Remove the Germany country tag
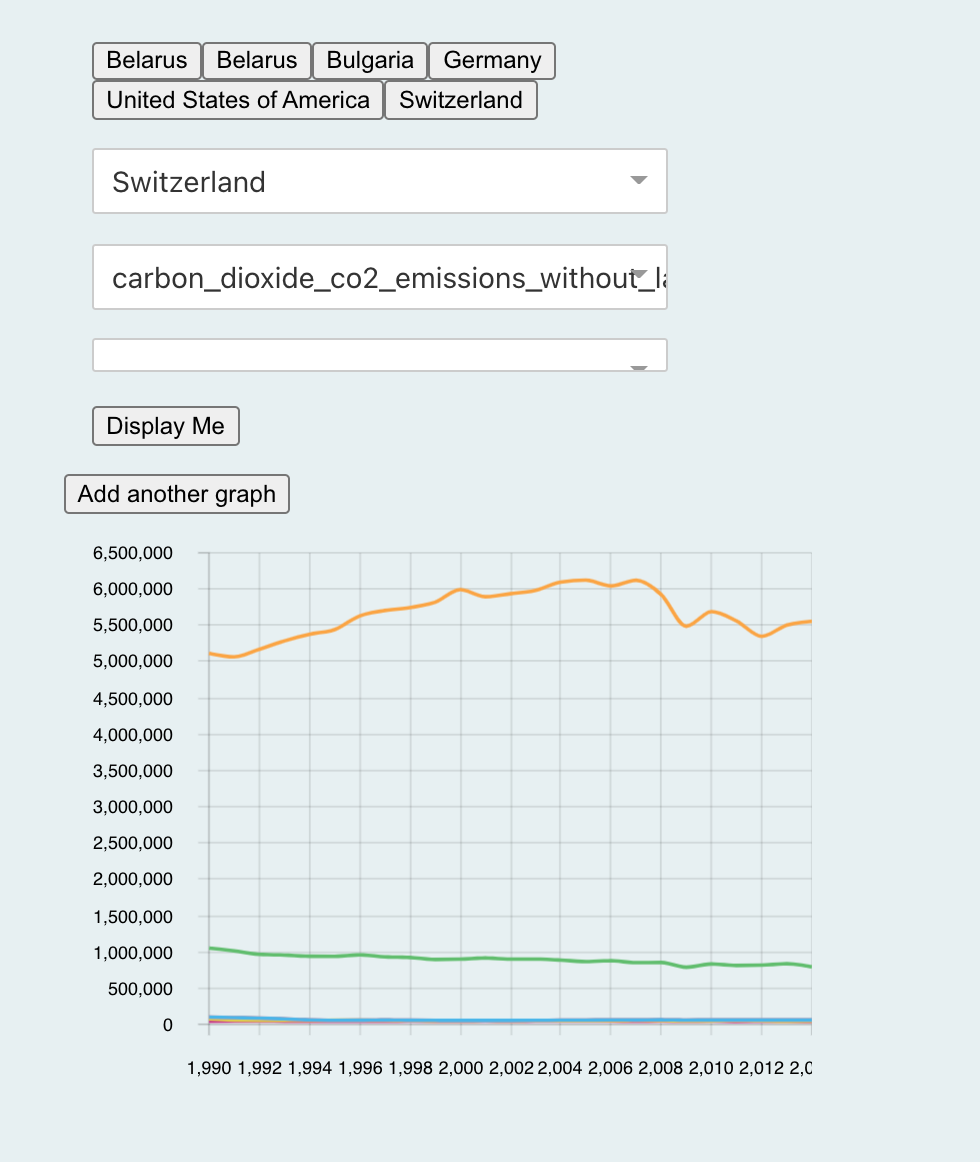Screen dimensions: 980x1162 (491, 60)
